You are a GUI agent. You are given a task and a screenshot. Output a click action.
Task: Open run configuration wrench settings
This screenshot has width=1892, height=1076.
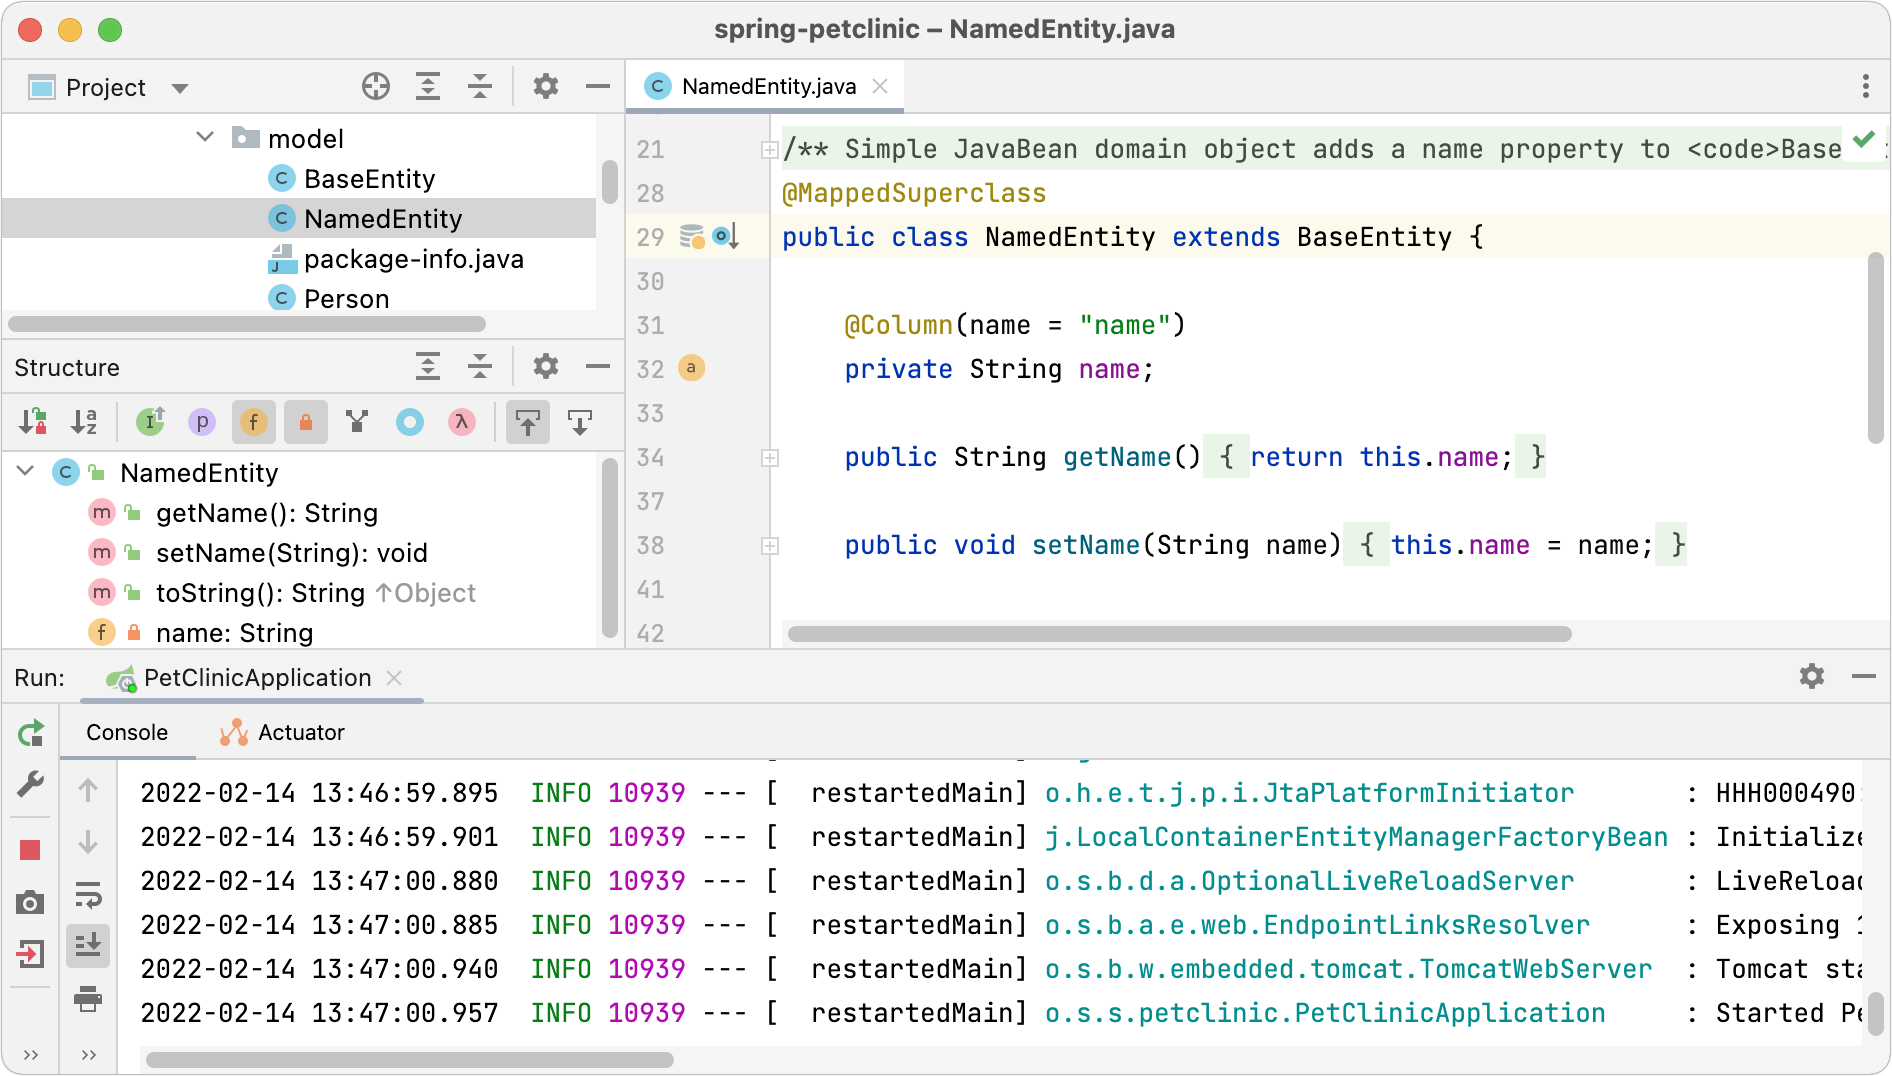[31, 786]
